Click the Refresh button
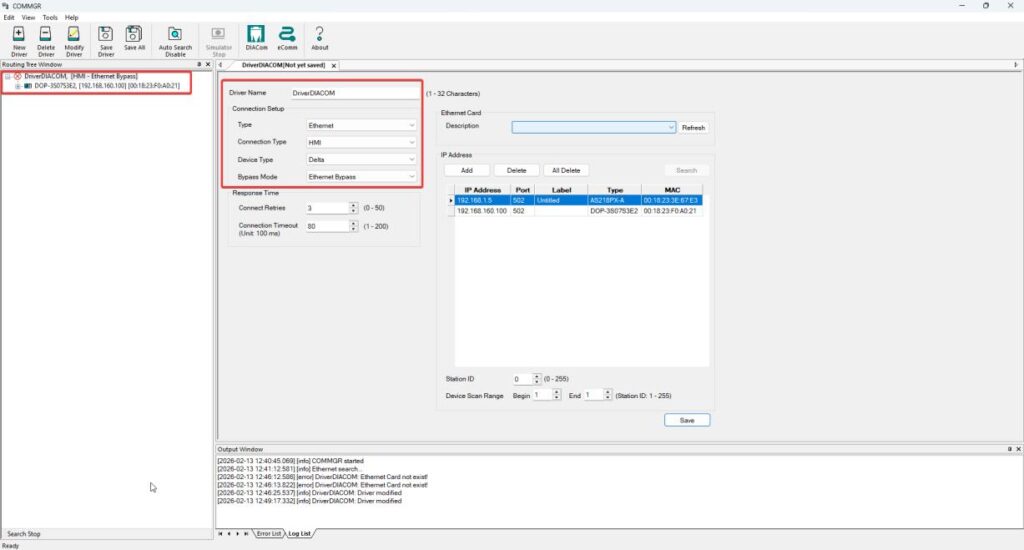 [693, 128]
